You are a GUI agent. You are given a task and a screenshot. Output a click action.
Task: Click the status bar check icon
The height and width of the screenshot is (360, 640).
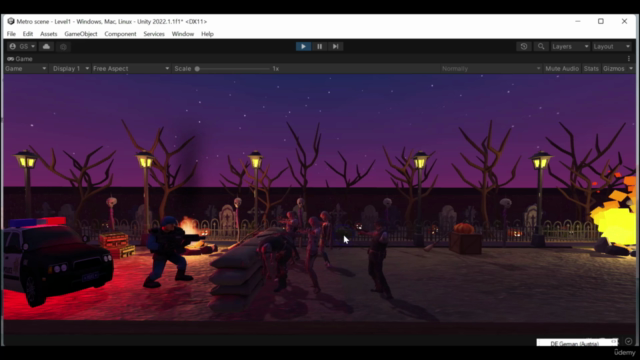coord(629,341)
